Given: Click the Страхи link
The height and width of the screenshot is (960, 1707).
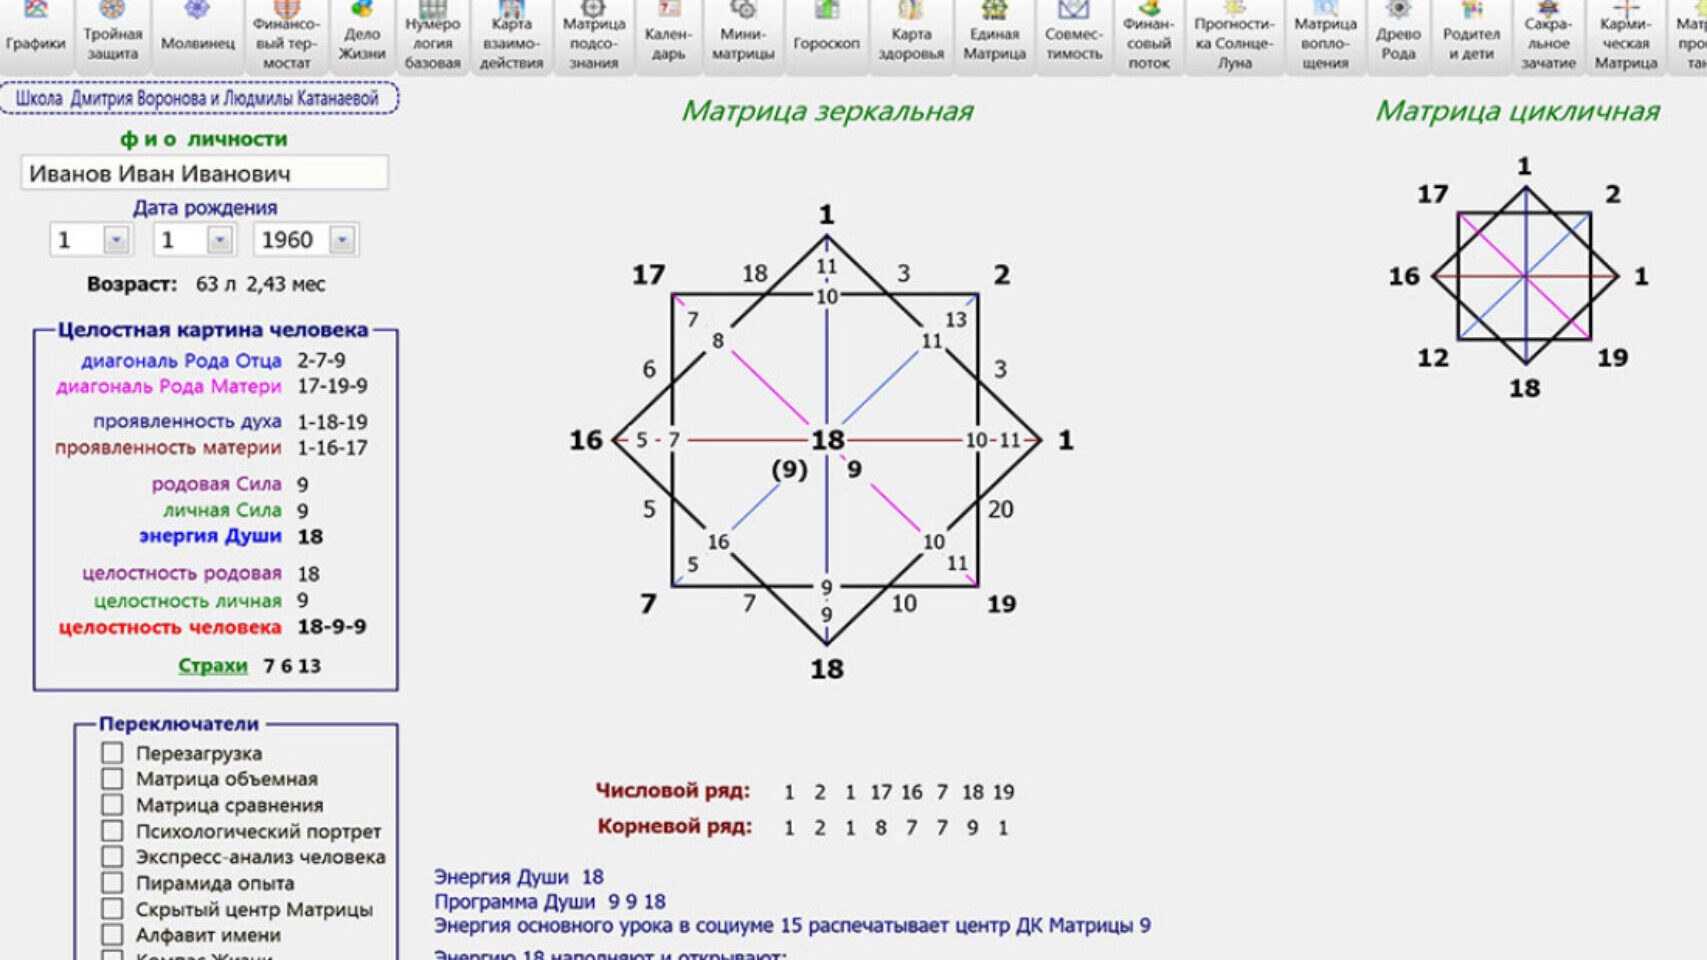Looking at the screenshot, I should (212, 666).
